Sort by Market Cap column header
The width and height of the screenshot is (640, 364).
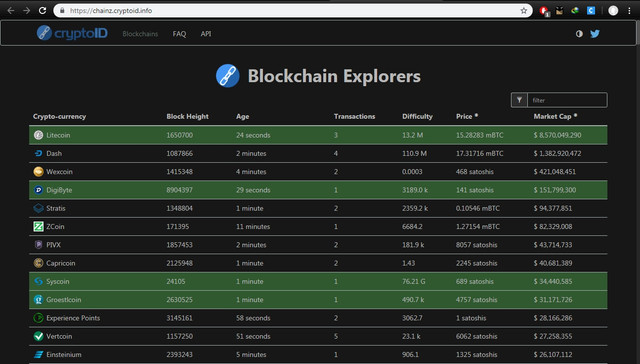point(552,116)
